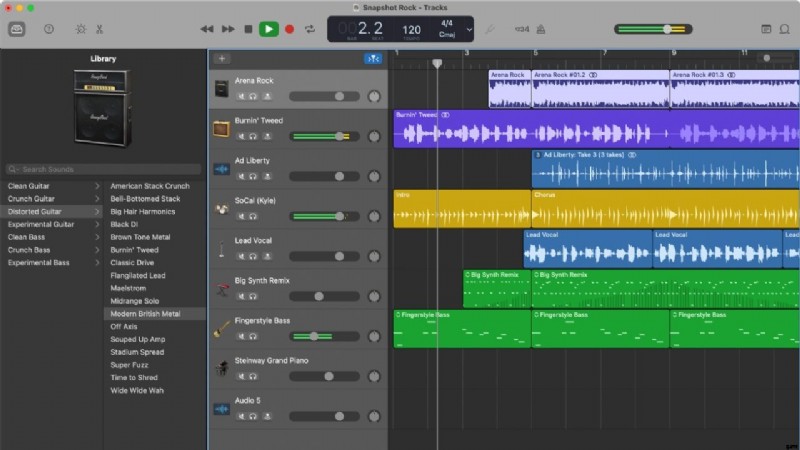
Task: Click the green Play button
Action: pos(268,30)
